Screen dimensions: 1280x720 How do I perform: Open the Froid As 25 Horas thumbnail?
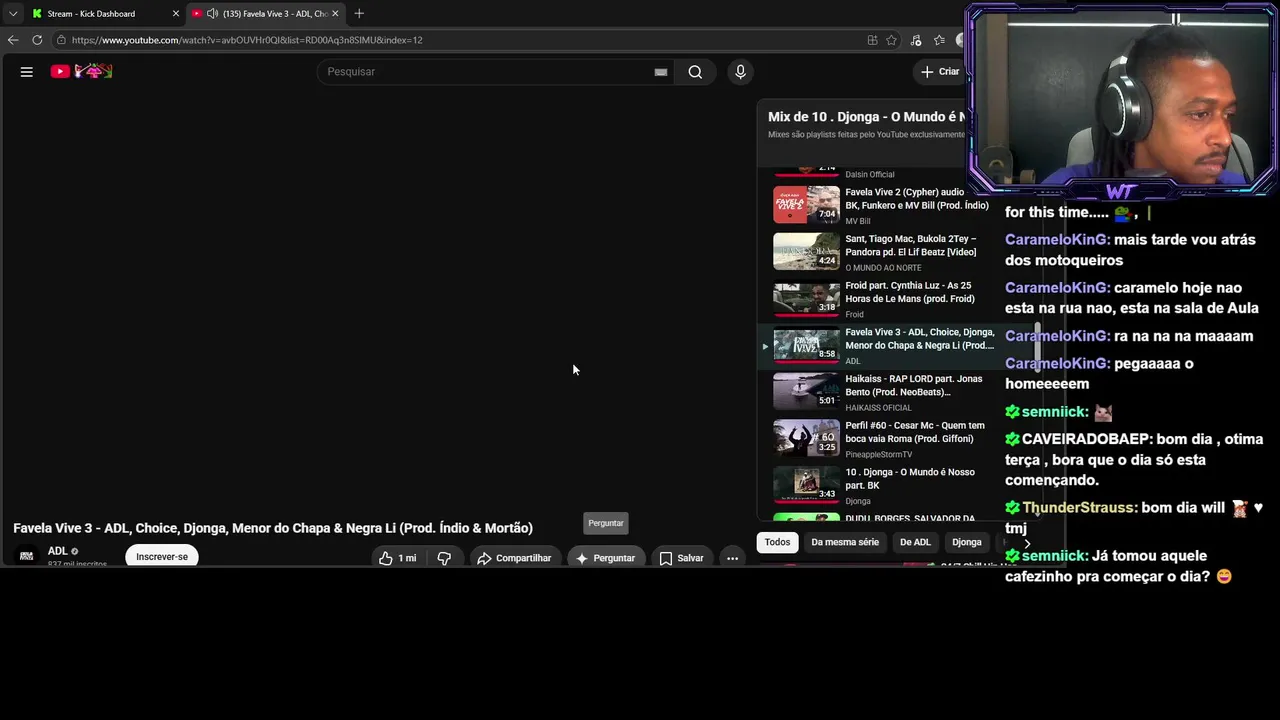[x=807, y=298]
